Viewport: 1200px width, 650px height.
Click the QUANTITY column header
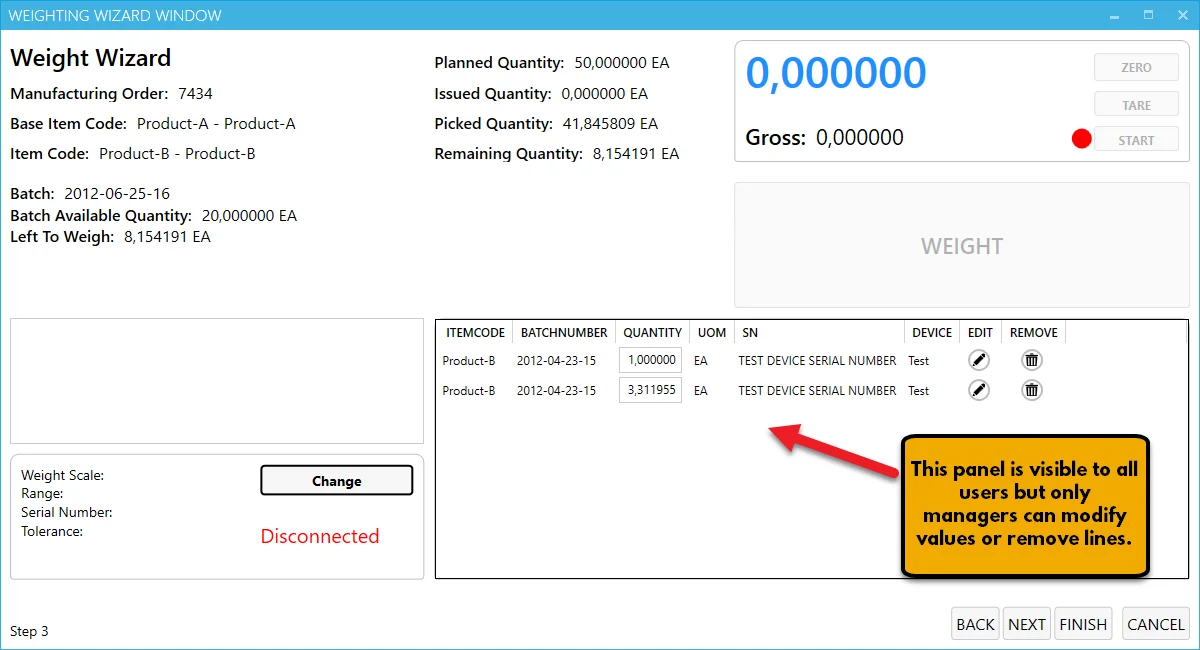click(652, 332)
